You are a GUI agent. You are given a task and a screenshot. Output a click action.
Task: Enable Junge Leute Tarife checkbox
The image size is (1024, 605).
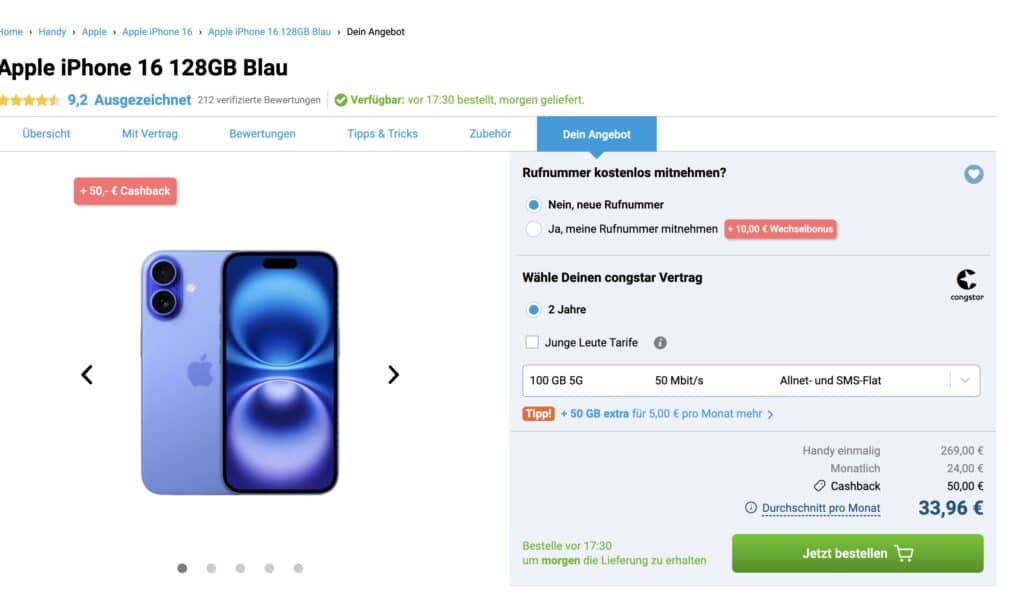pos(532,343)
